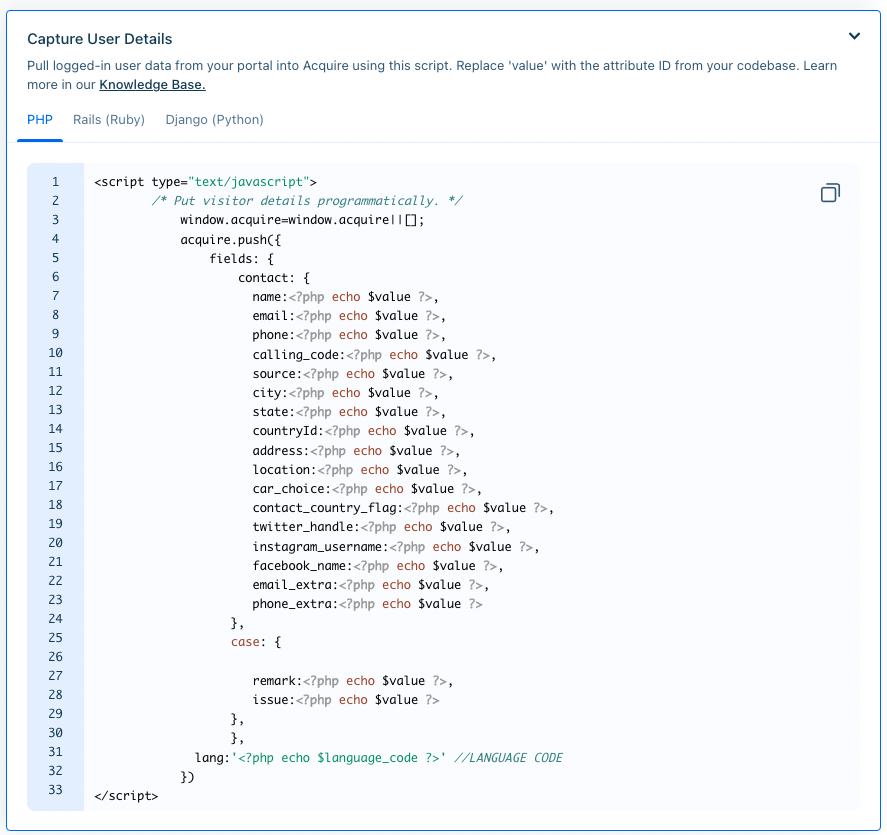Image resolution: width=887 pixels, height=835 pixels.
Task: Click the contact_country_flag field line
Action: (403, 508)
